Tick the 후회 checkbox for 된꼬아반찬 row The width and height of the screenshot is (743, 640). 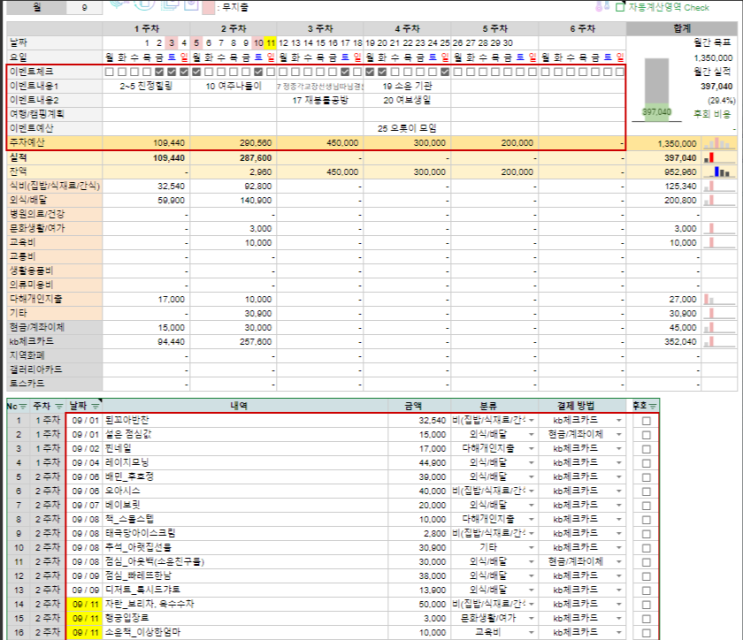(646, 421)
